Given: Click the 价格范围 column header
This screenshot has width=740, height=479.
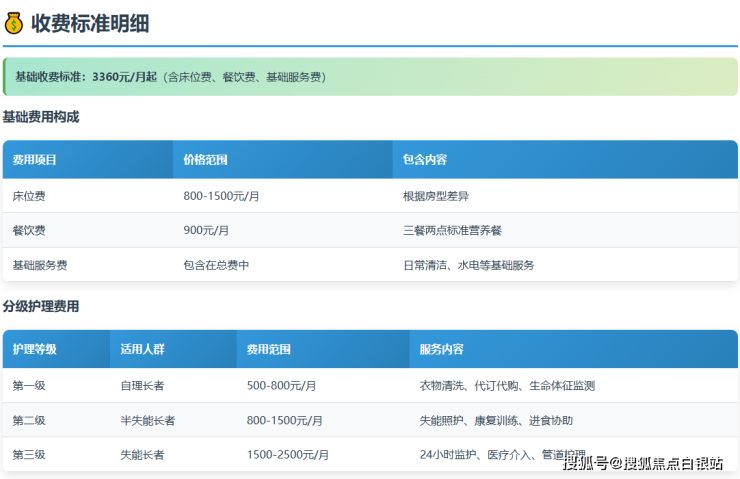Looking at the screenshot, I should [x=206, y=160].
